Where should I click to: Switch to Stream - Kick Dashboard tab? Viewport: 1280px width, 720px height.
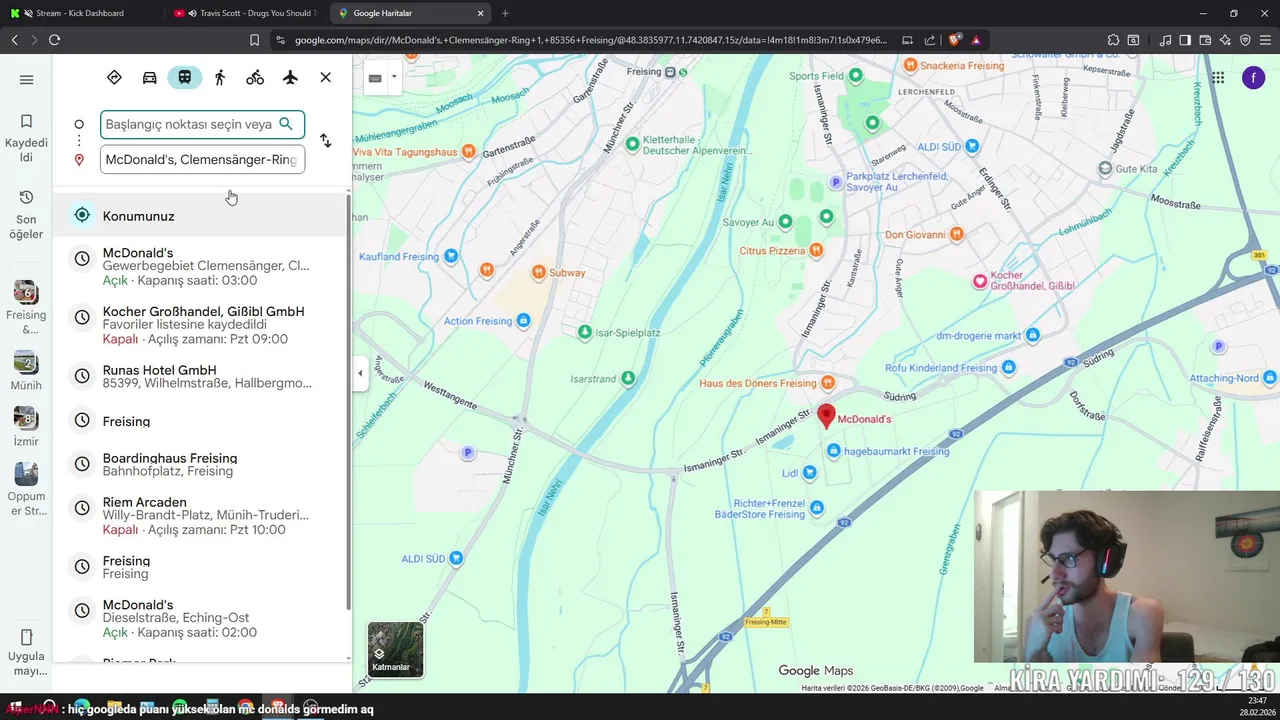(80, 13)
